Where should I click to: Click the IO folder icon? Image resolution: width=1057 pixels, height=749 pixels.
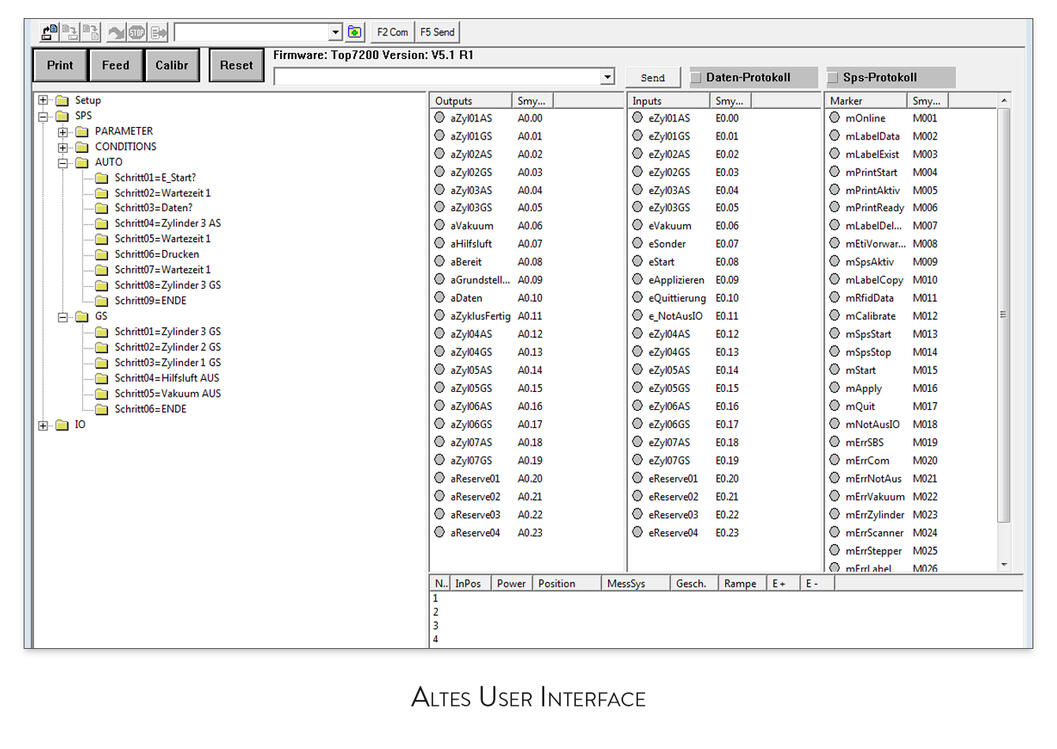point(62,425)
